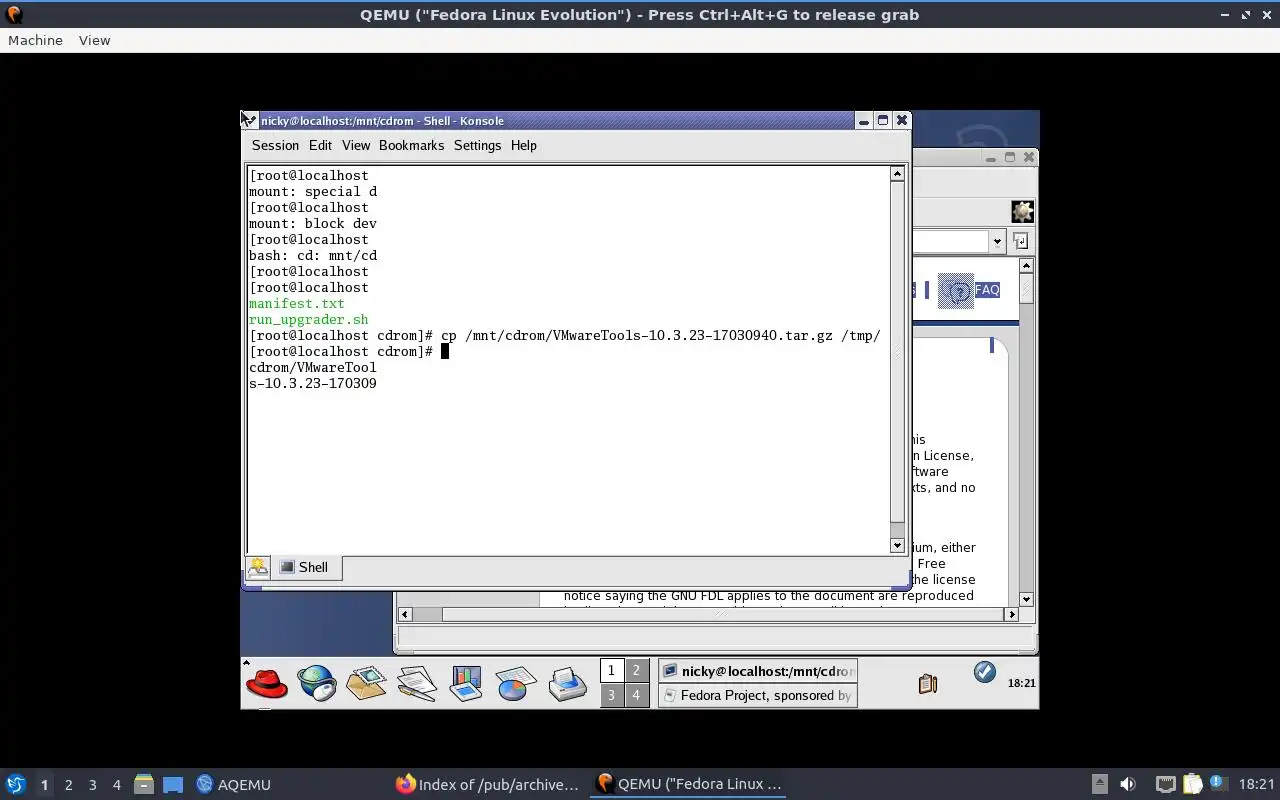The height and width of the screenshot is (800, 1280).
Task: Open View menu in Konsole
Action: [356, 145]
